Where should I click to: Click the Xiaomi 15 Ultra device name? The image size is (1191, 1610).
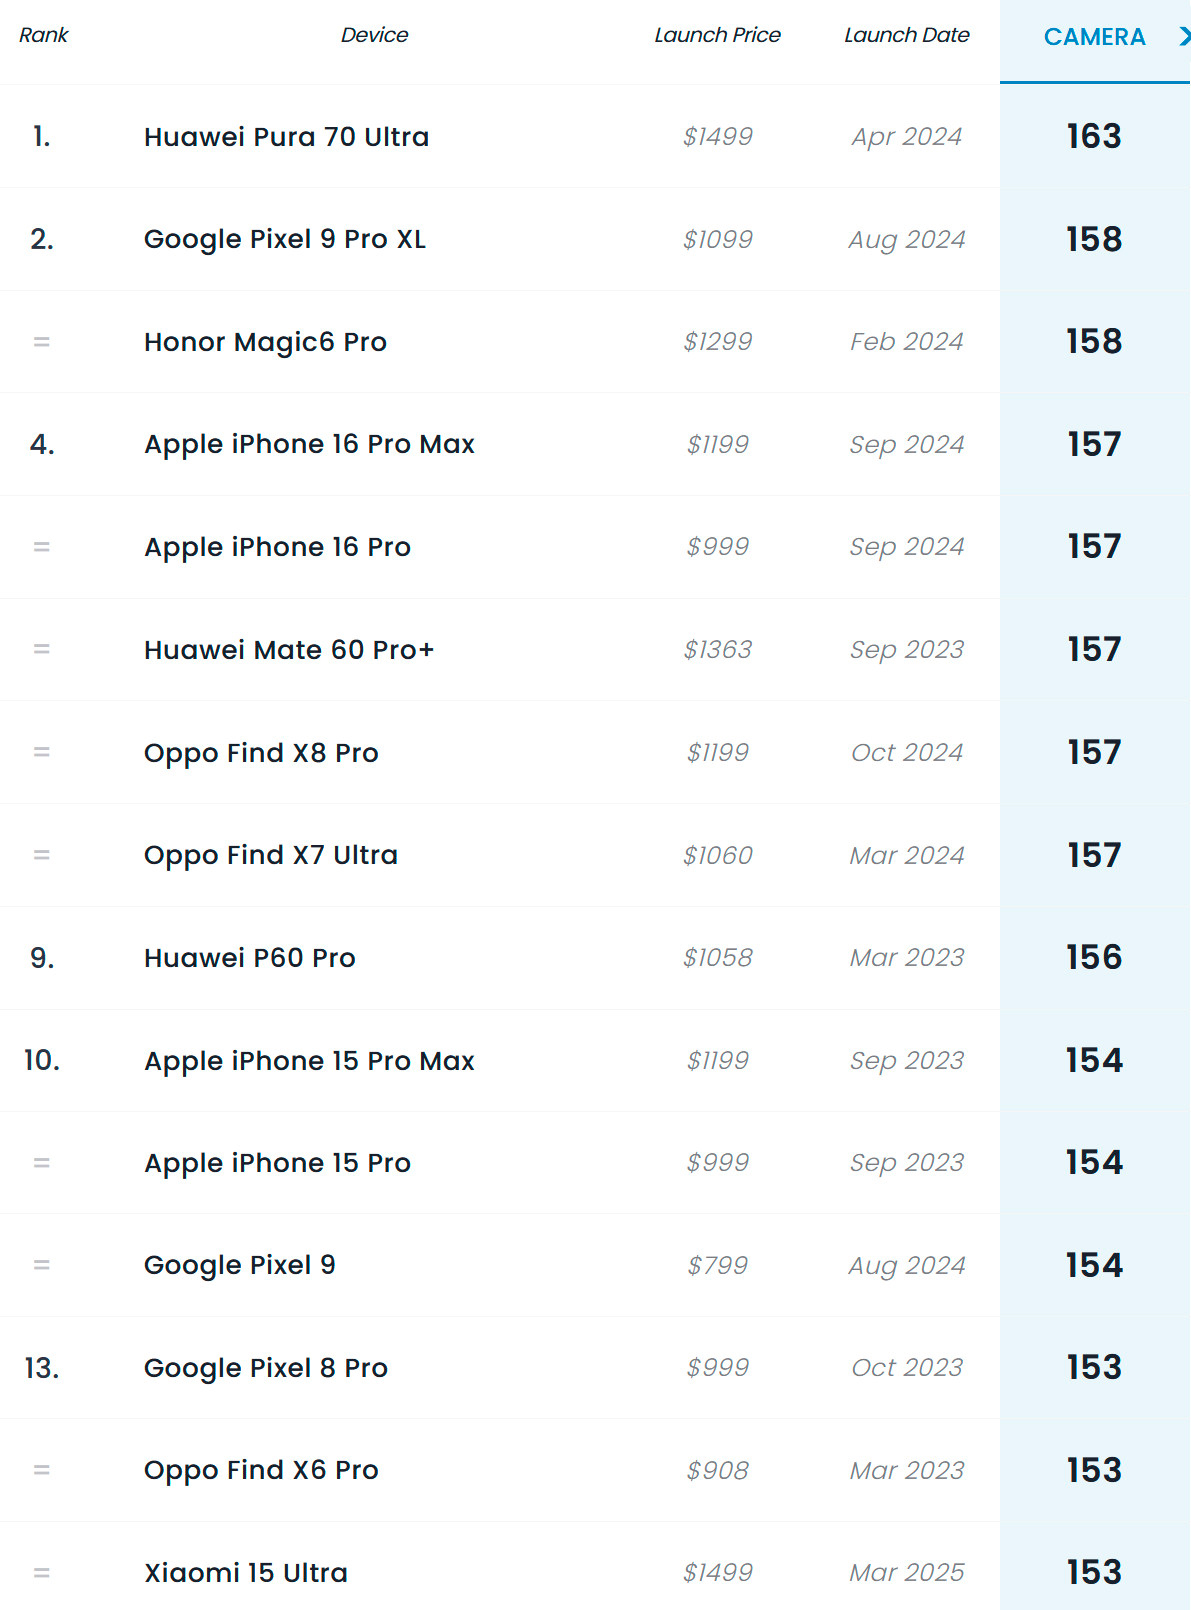tap(246, 1573)
